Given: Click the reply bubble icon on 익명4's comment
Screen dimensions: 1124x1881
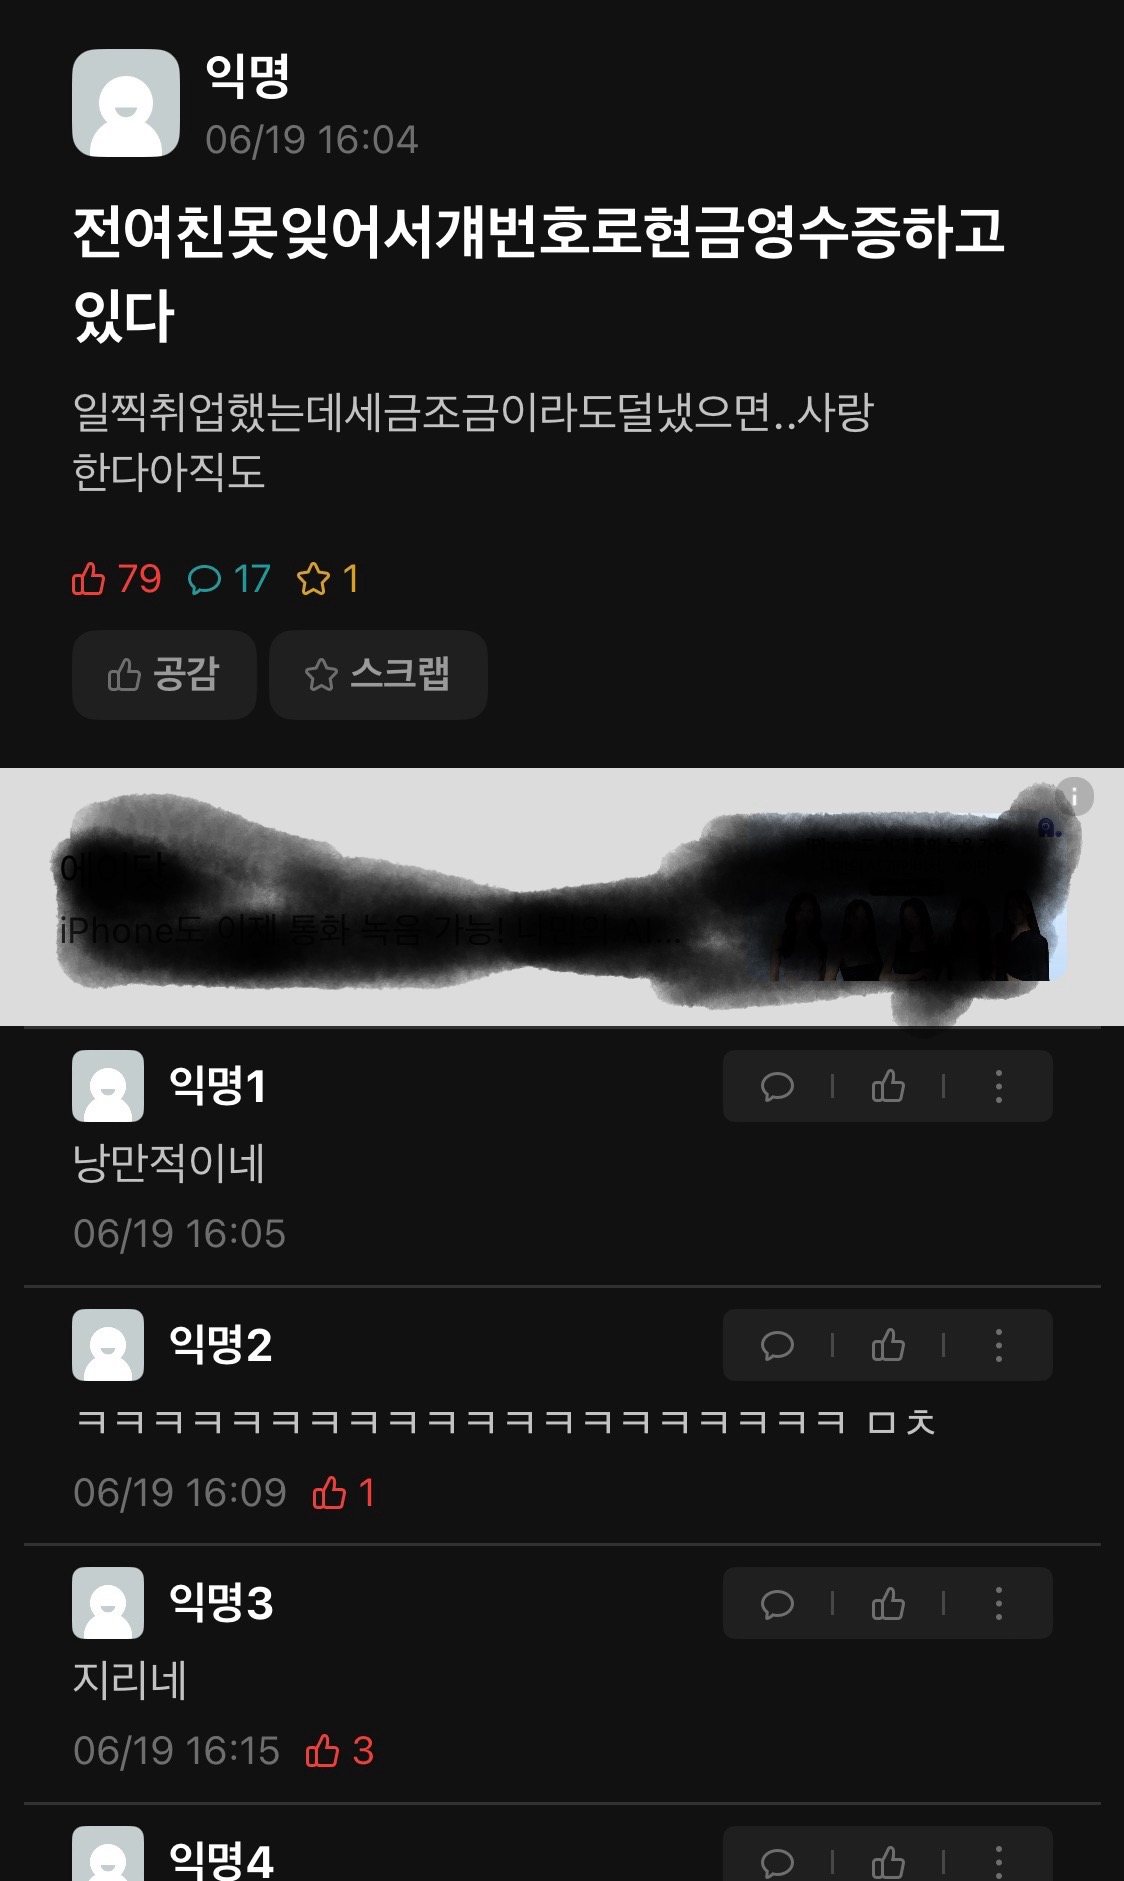Looking at the screenshot, I should [777, 1862].
